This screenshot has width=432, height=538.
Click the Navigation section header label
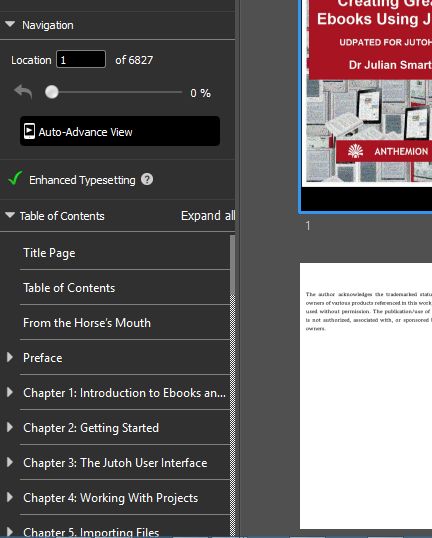[x=48, y=25]
